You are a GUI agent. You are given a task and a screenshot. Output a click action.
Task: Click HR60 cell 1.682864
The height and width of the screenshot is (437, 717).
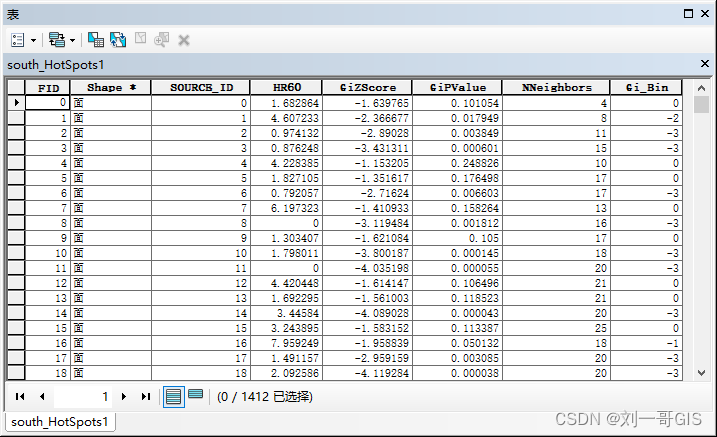point(286,103)
